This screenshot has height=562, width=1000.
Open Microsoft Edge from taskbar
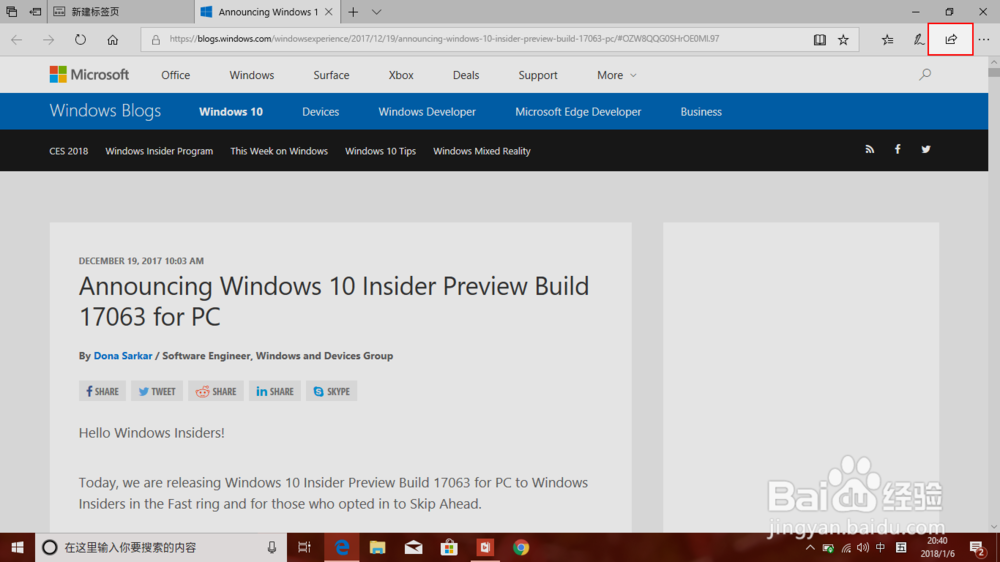pos(342,547)
